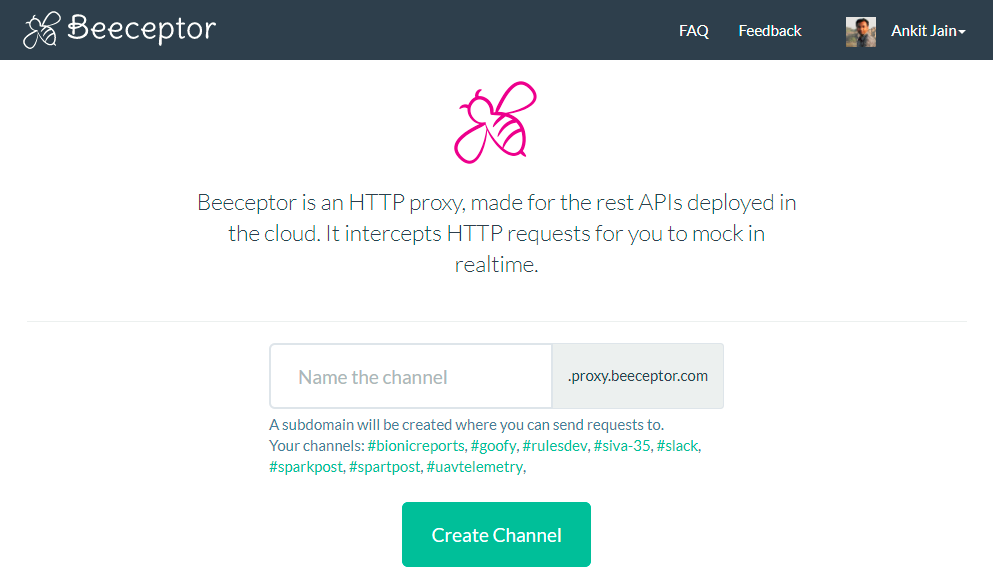
Task: Open the #siva-35 channel
Action: (622, 446)
